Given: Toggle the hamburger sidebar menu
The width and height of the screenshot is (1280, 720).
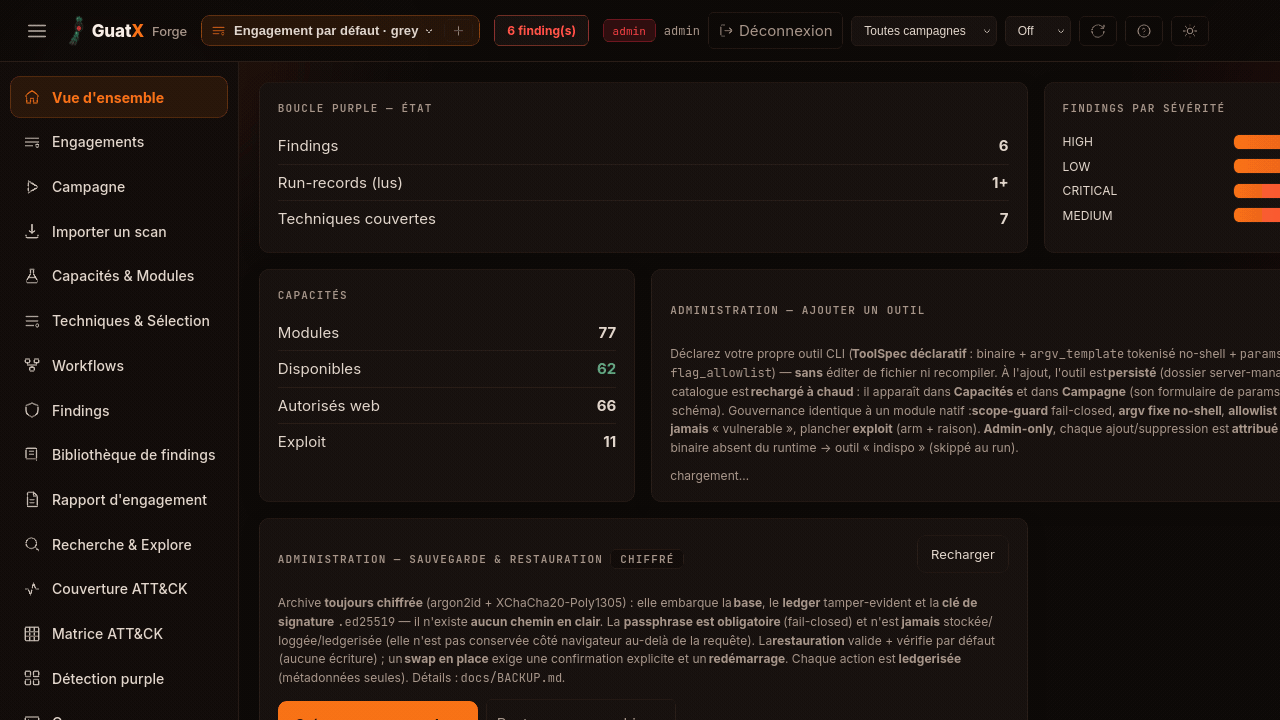Looking at the screenshot, I should point(37,31).
